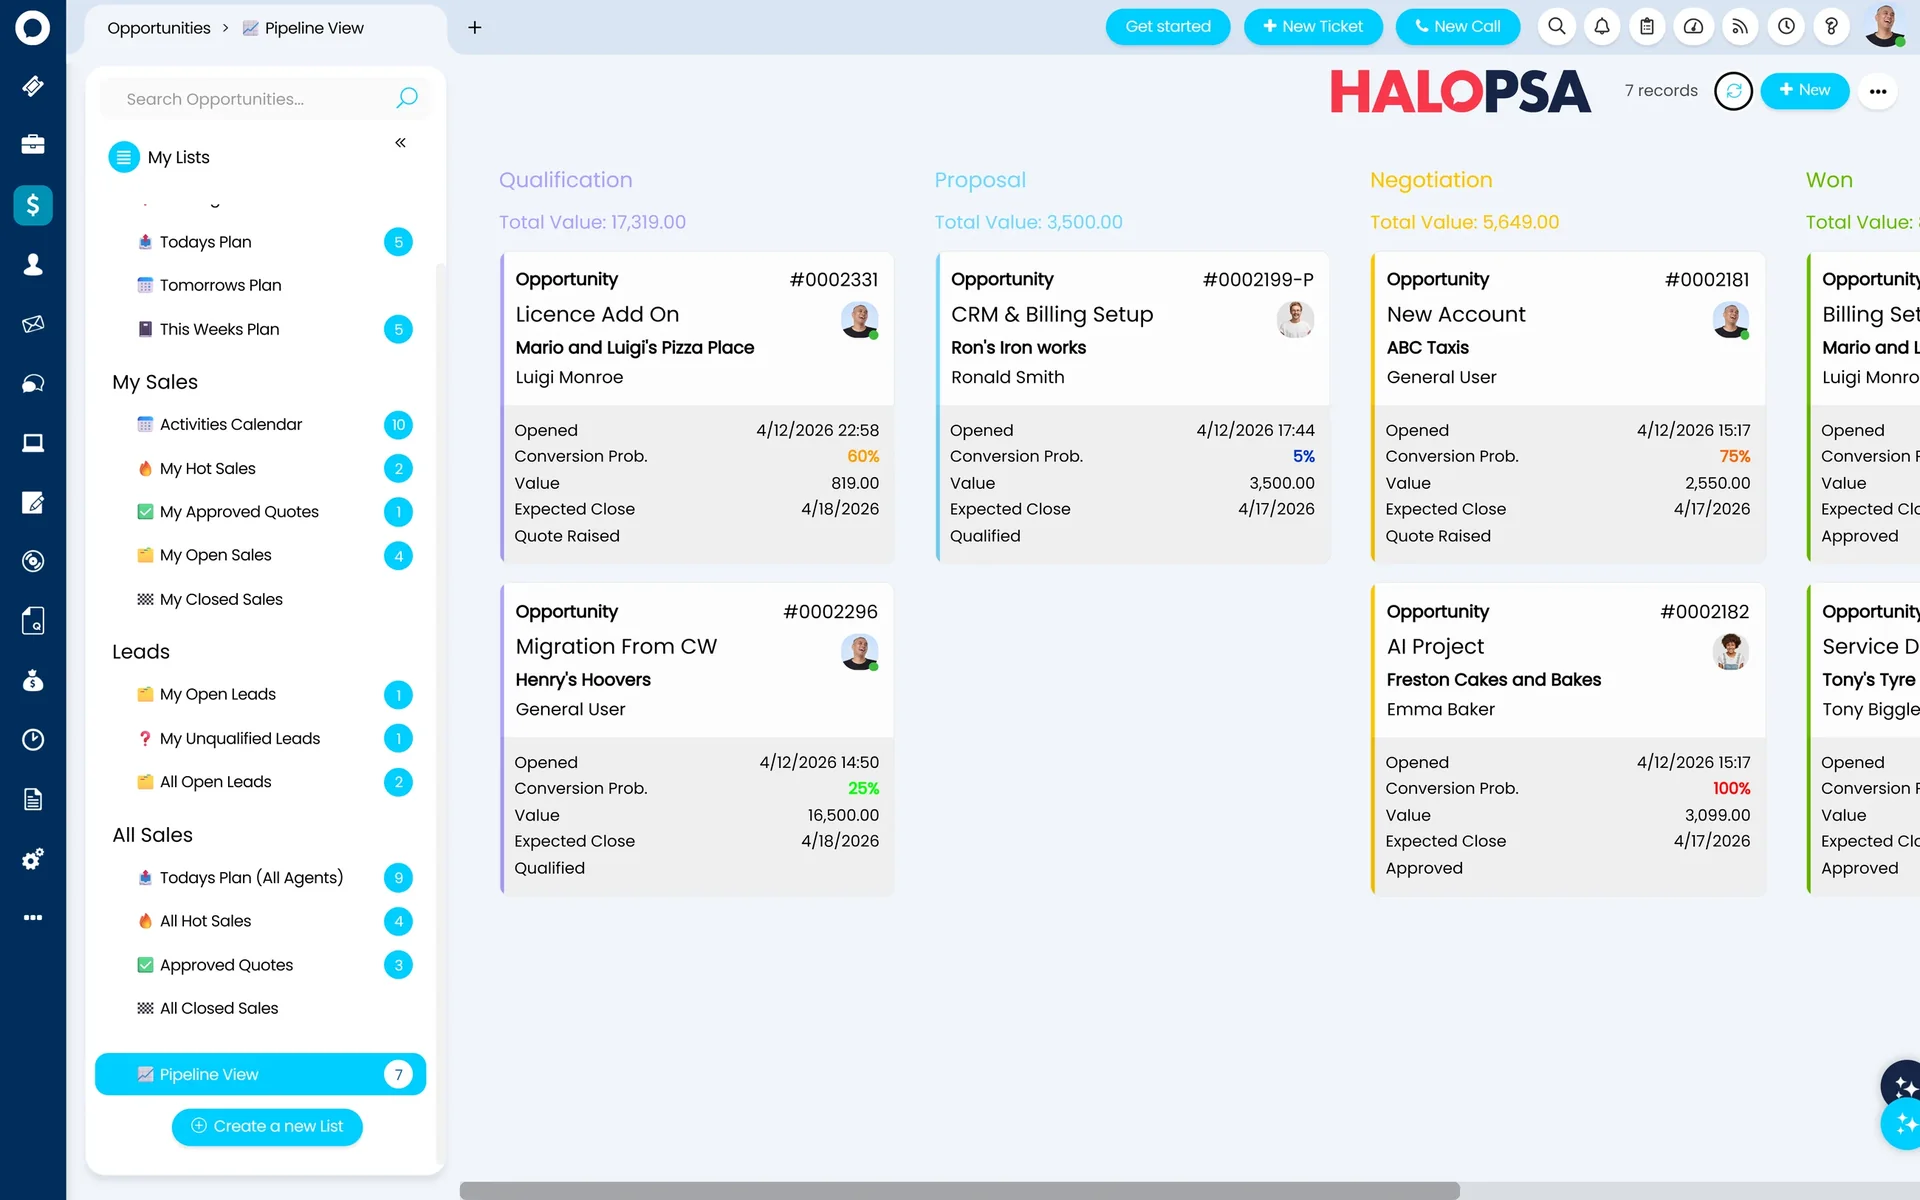Open the New Account opportunity card

(1568, 407)
